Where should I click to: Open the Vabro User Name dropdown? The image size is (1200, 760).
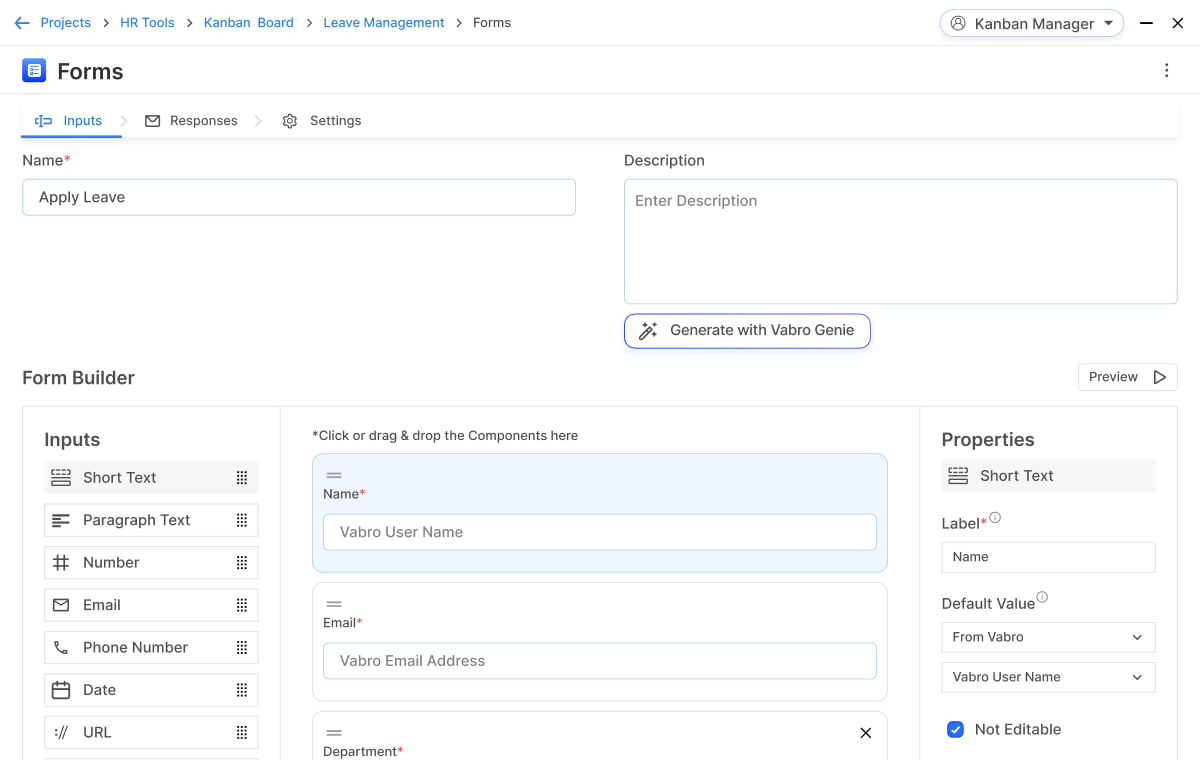[1048, 677]
